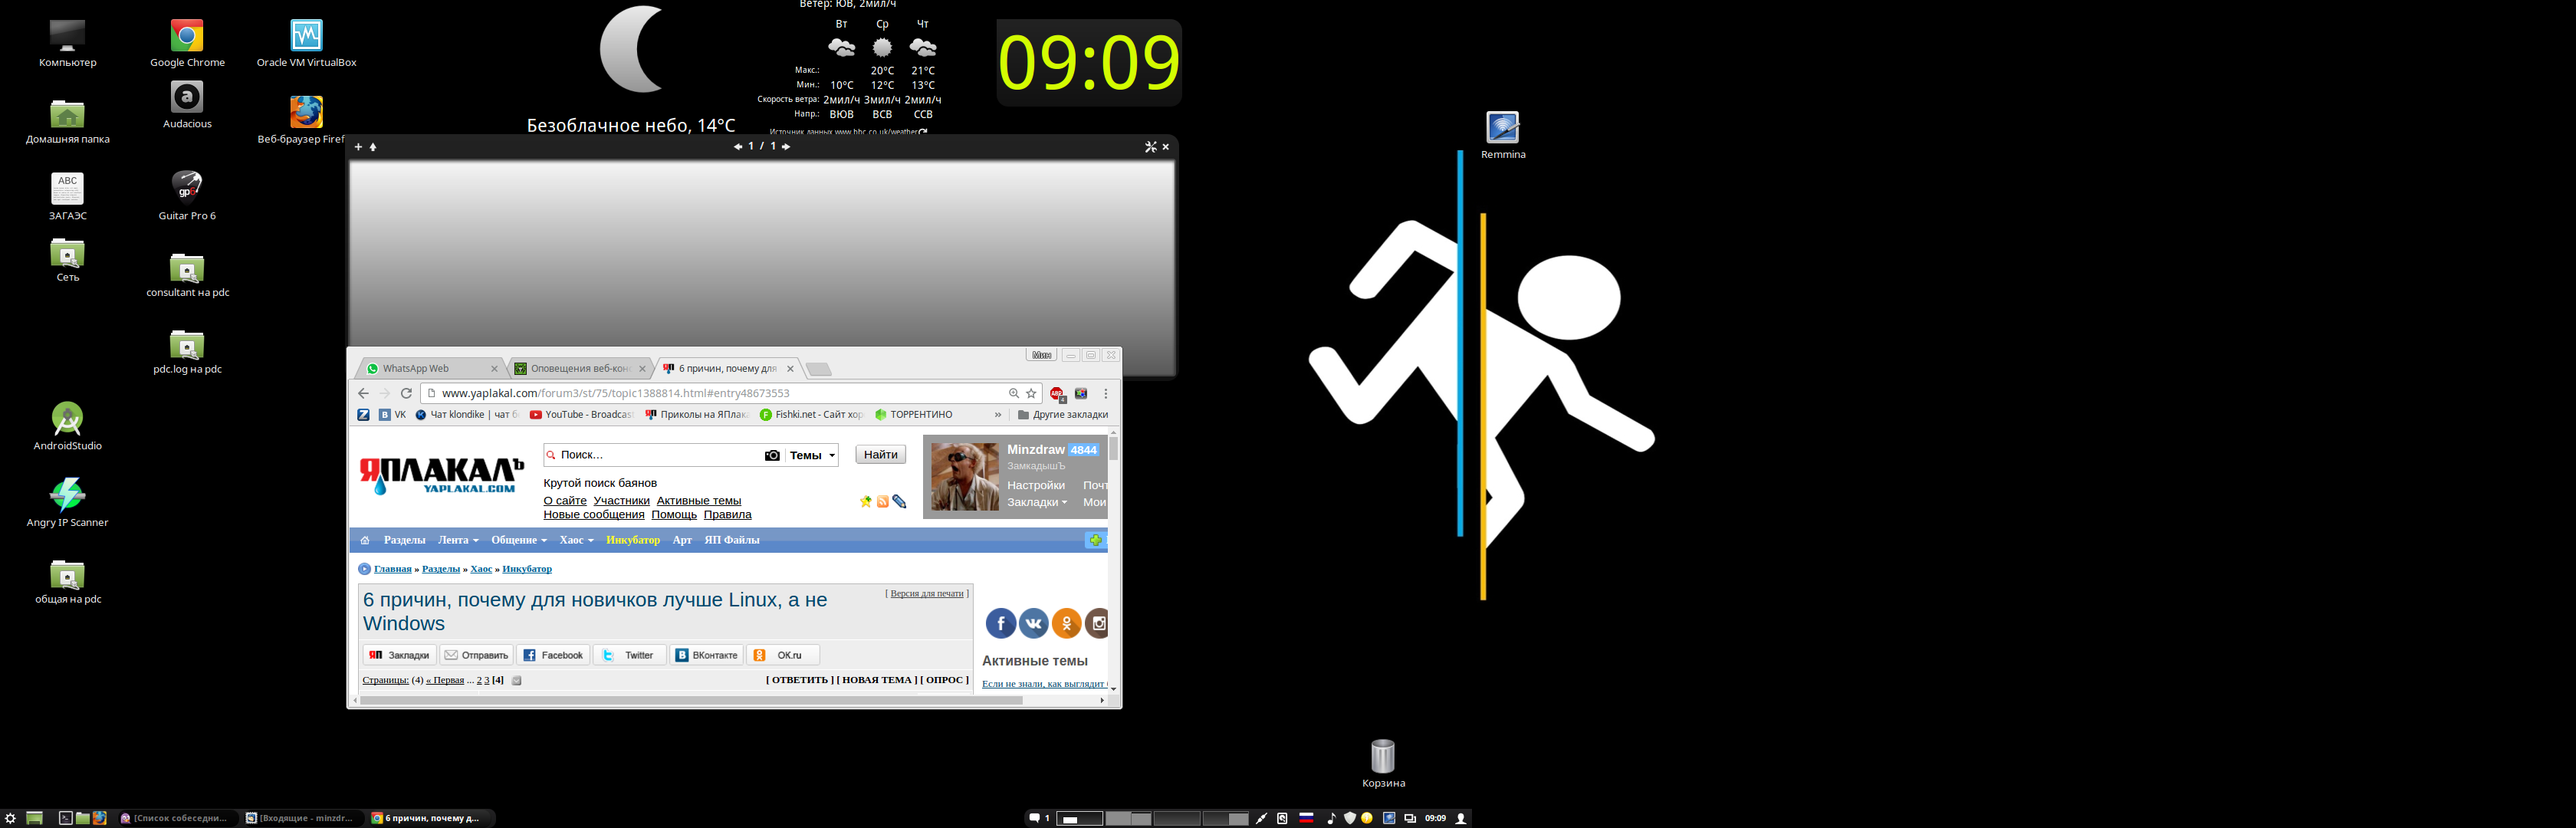
Task: Go to page 3 of the topic
Action: [487, 680]
